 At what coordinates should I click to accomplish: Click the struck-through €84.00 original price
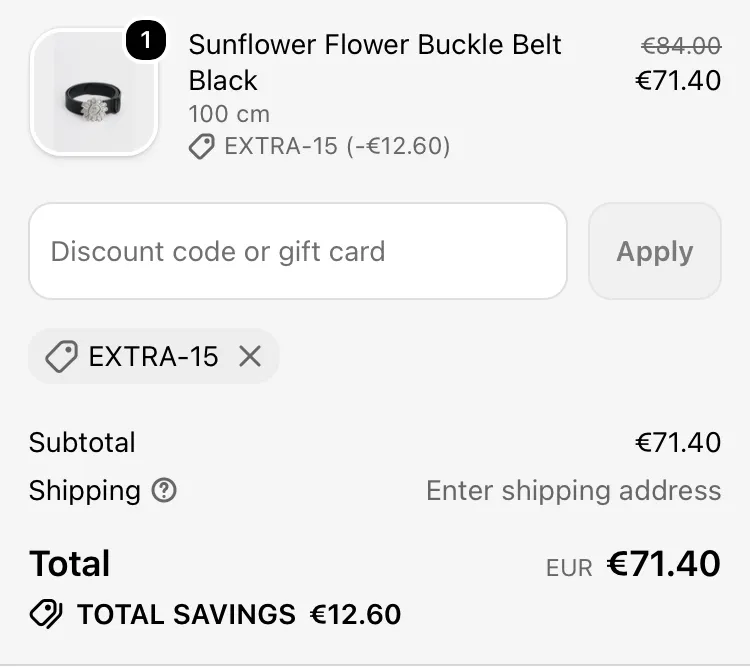681,46
